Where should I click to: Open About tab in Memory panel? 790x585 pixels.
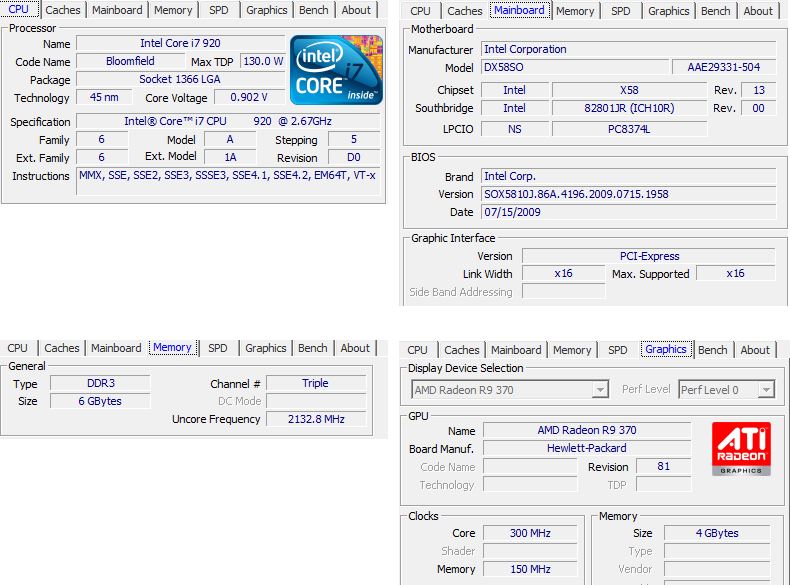tap(355, 348)
